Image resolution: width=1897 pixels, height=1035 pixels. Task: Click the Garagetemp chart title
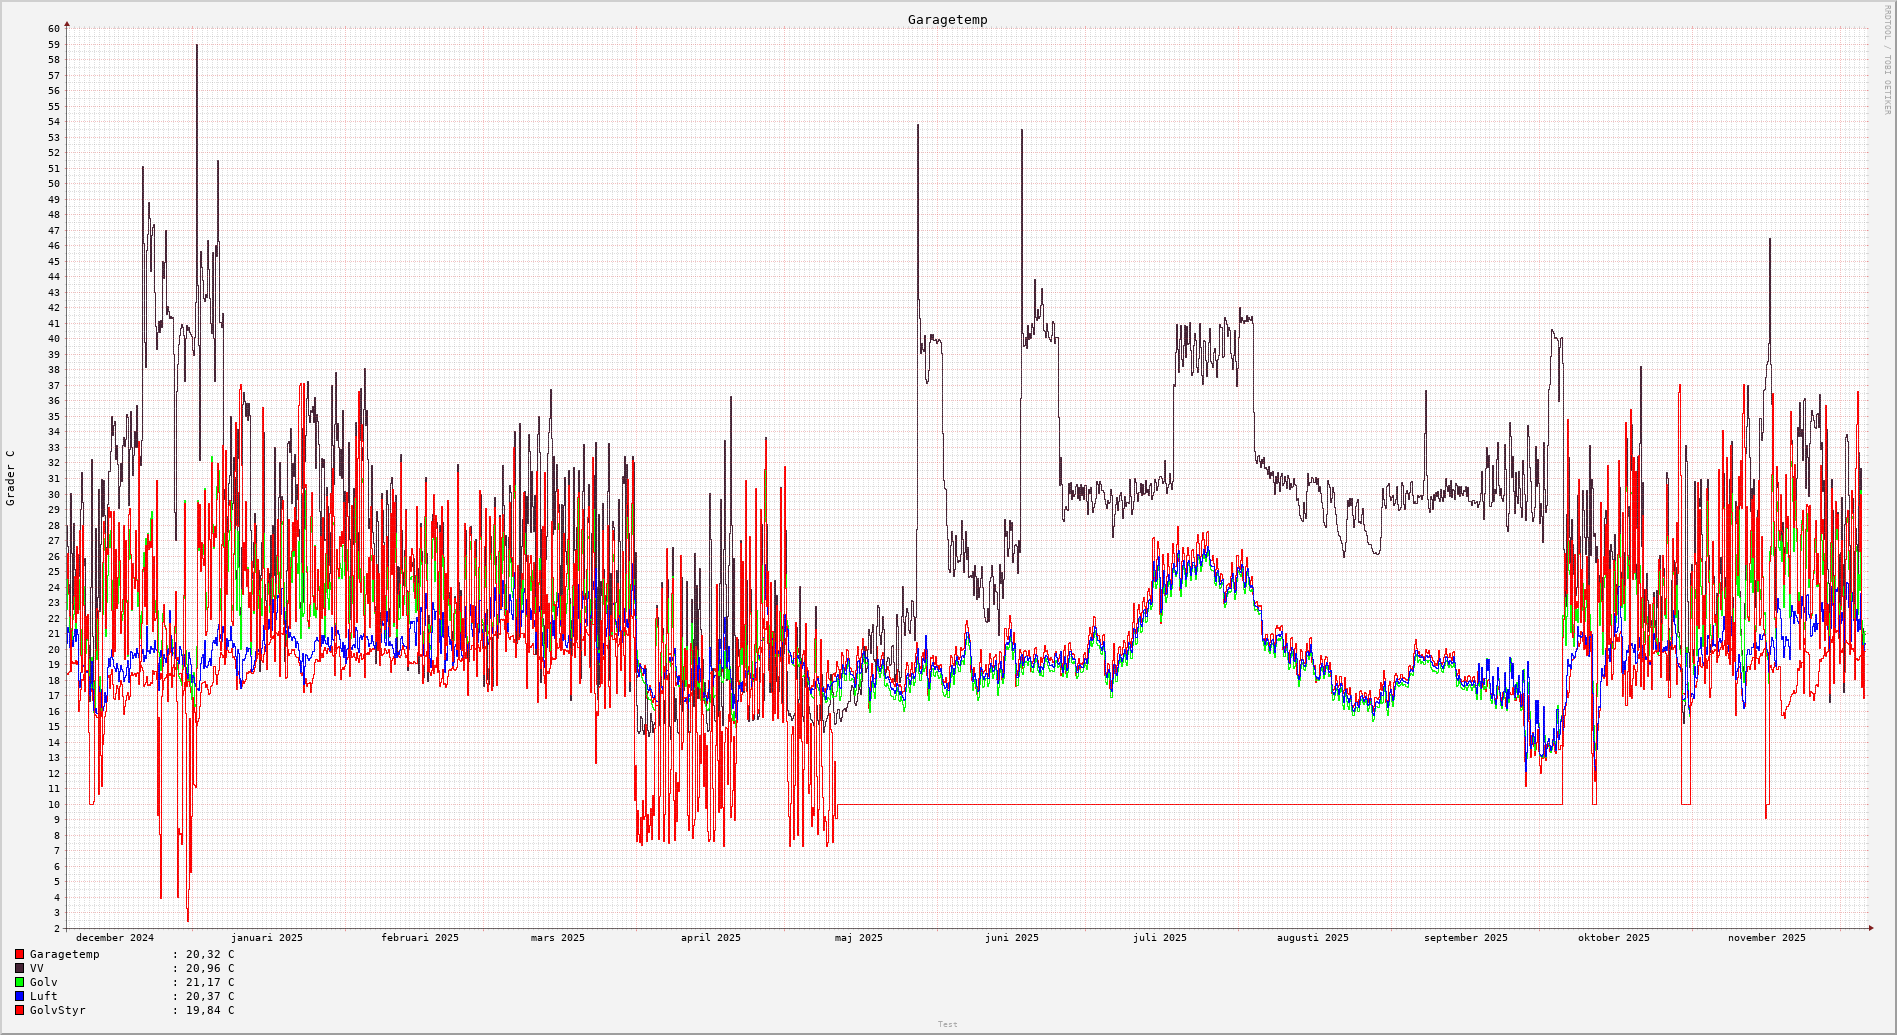point(947,20)
